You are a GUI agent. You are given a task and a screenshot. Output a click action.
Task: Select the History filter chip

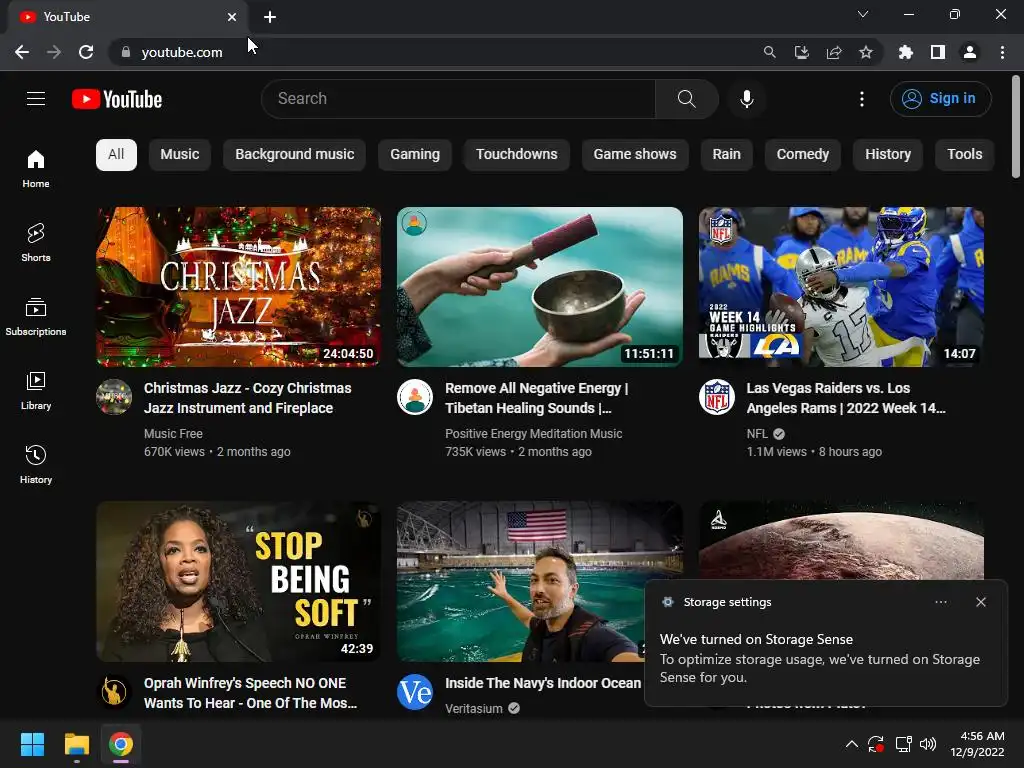tap(888, 155)
